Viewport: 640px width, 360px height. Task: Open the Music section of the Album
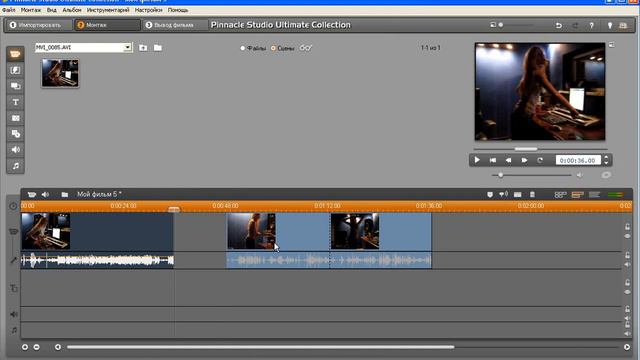(15, 166)
